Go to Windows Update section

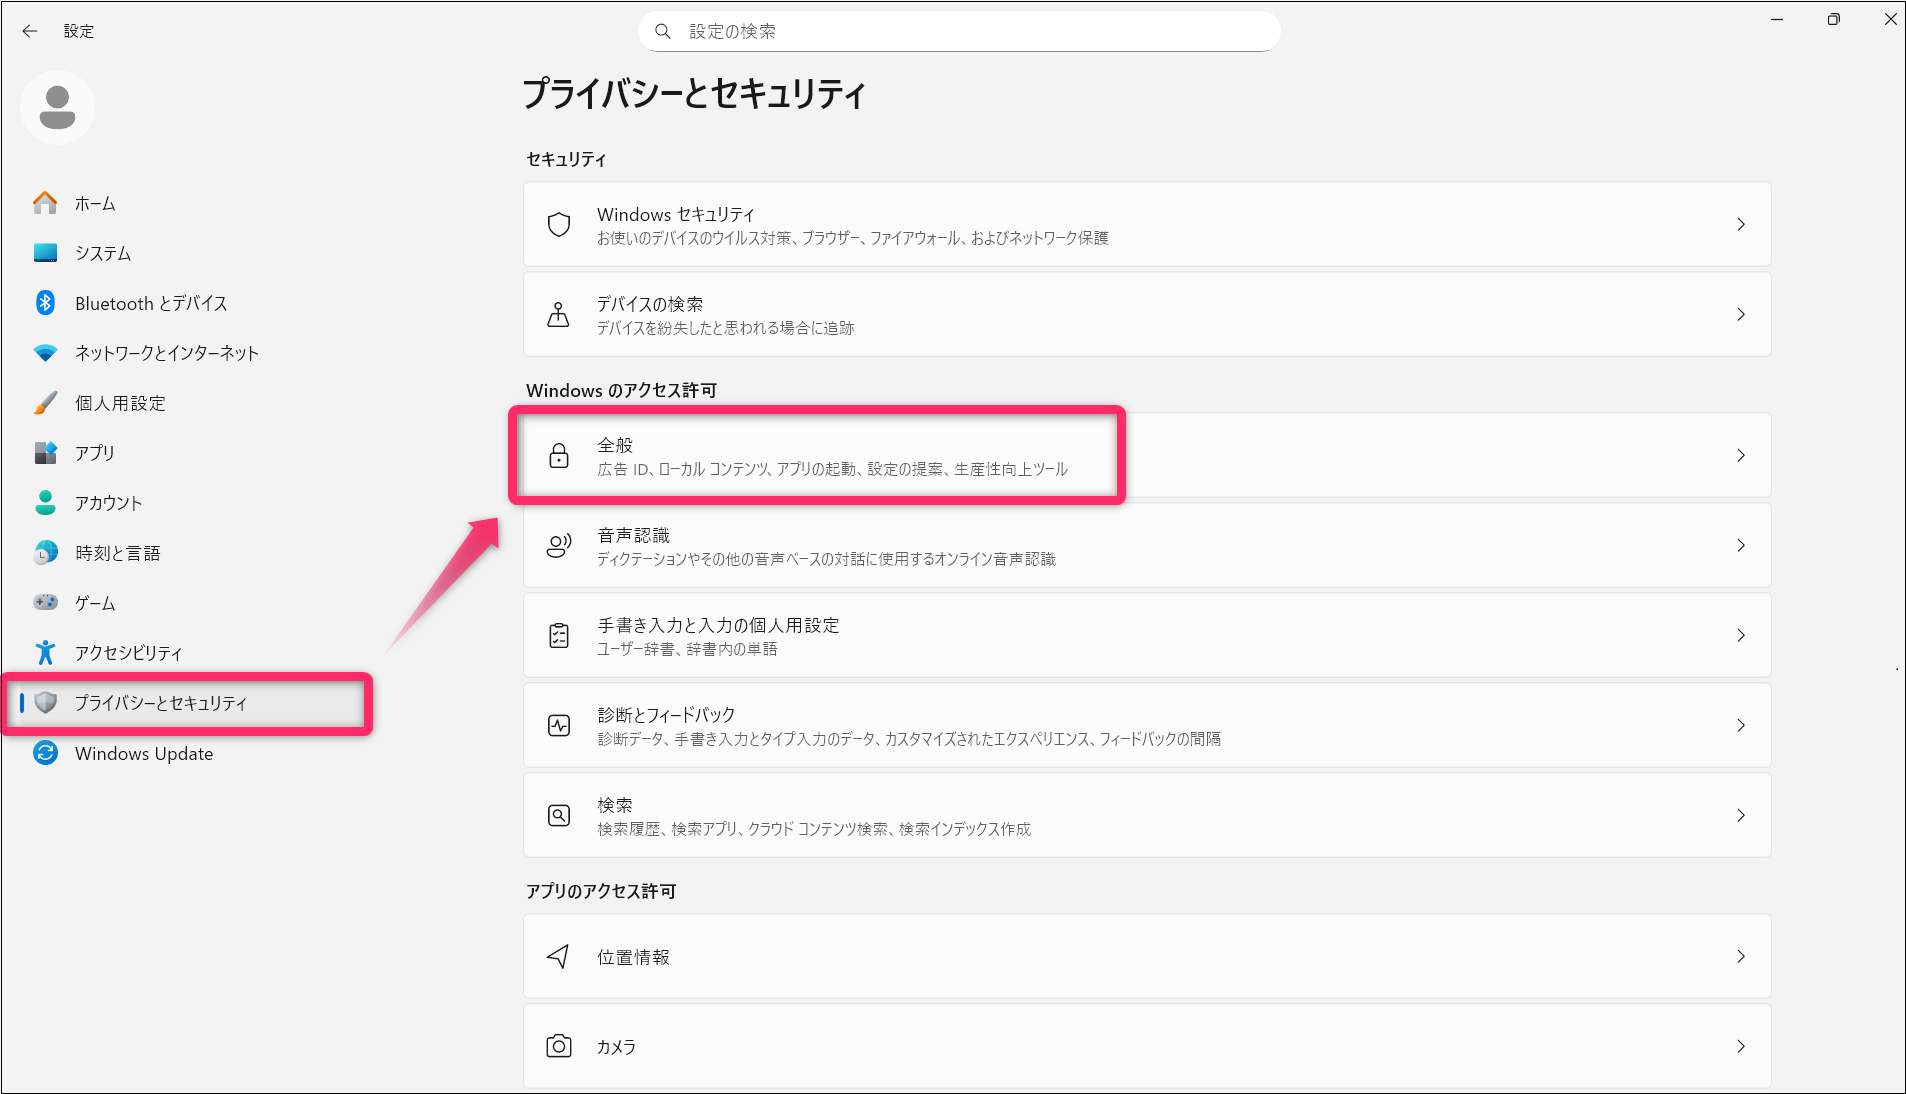click(x=144, y=754)
